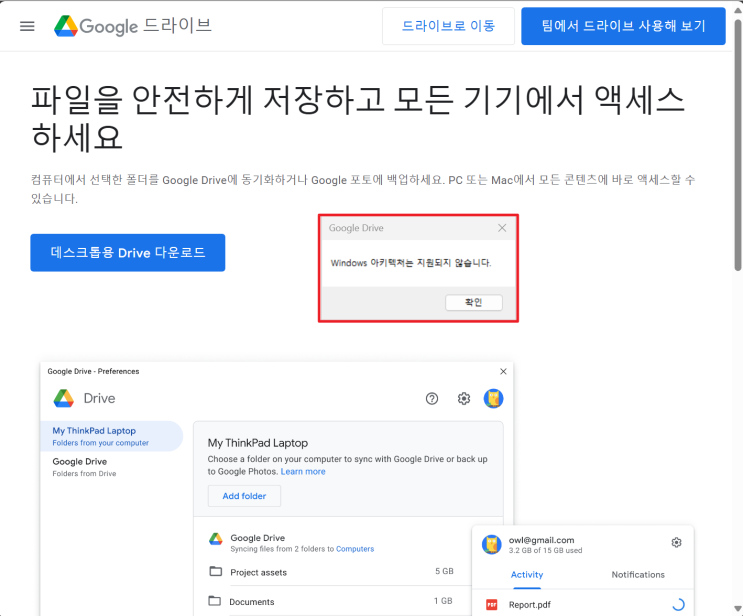The width and height of the screenshot is (743, 616).
Task: Click the page vertical scrollbar thumb
Action: [738, 145]
